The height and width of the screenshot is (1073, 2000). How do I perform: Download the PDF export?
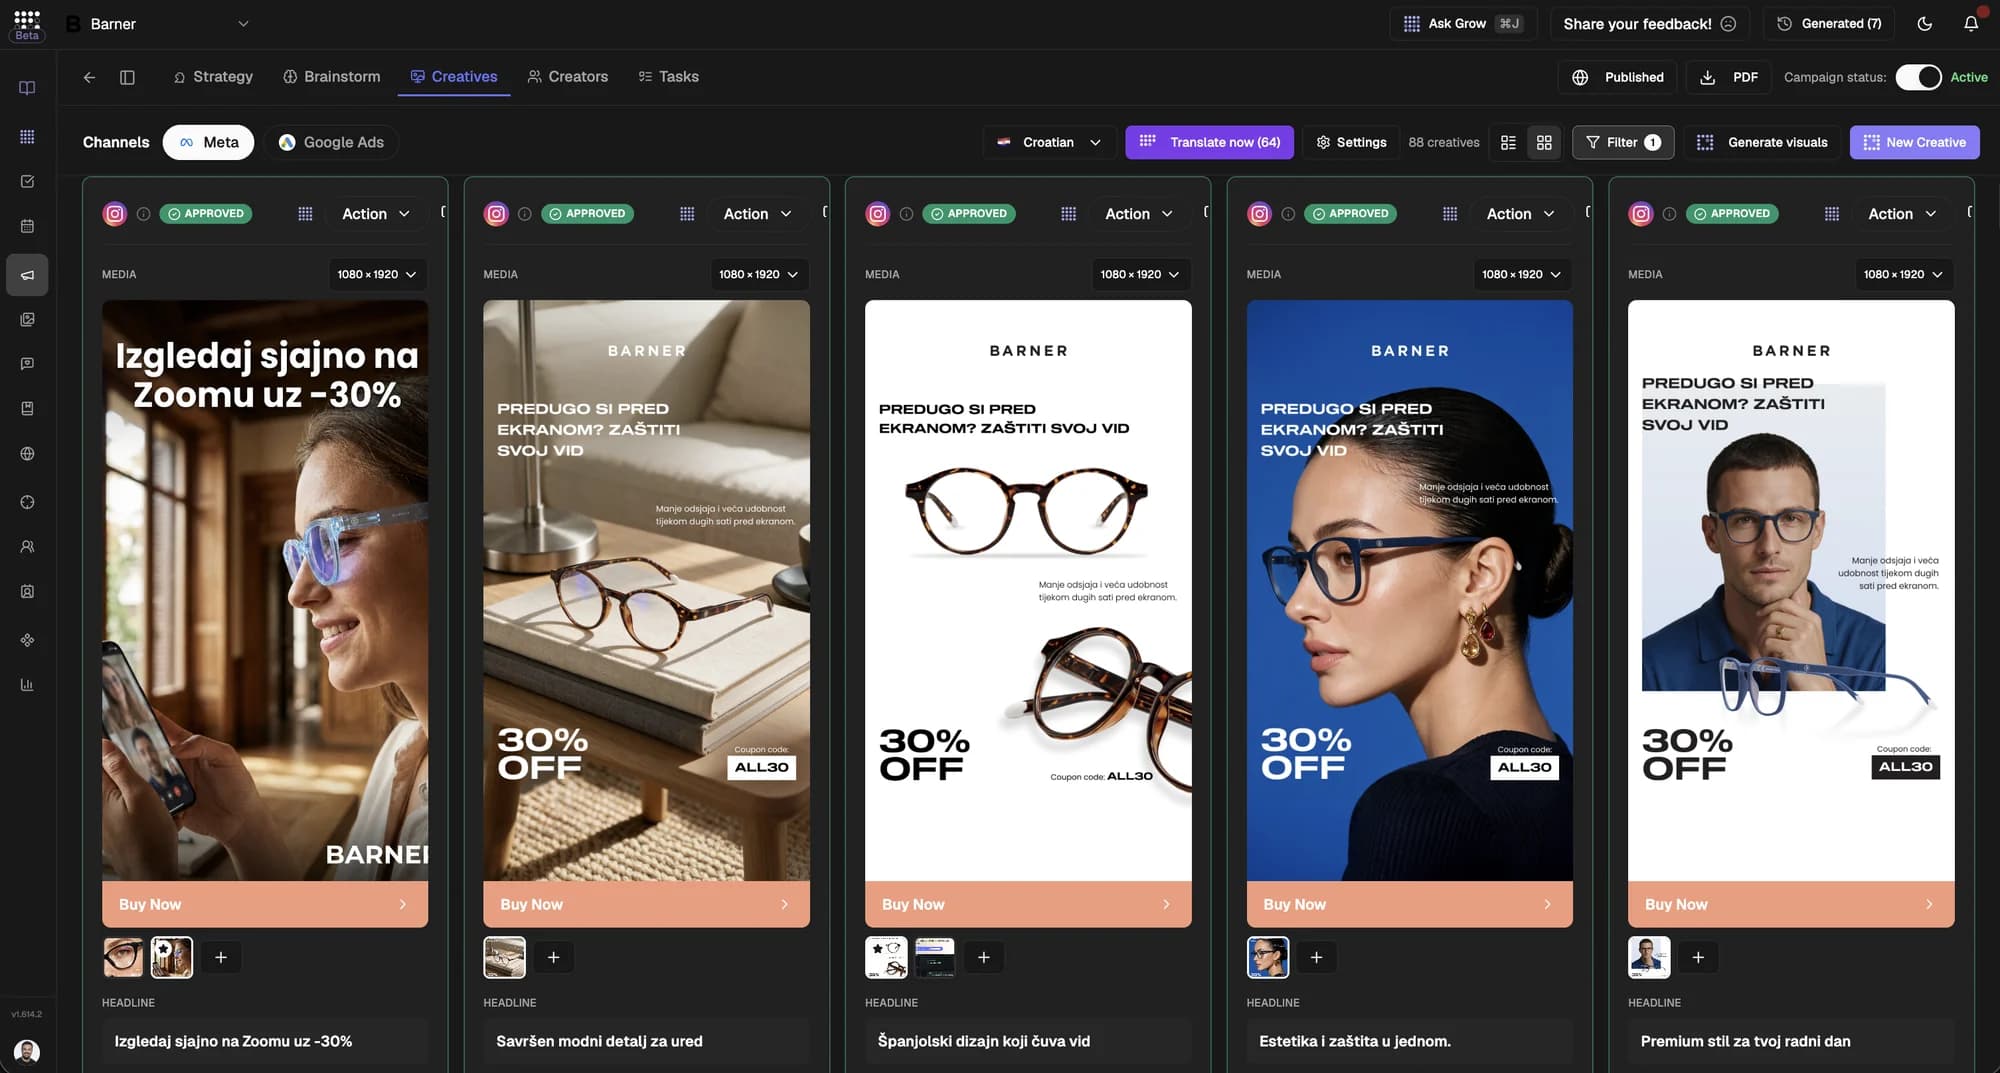click(x=1729, y=77)
